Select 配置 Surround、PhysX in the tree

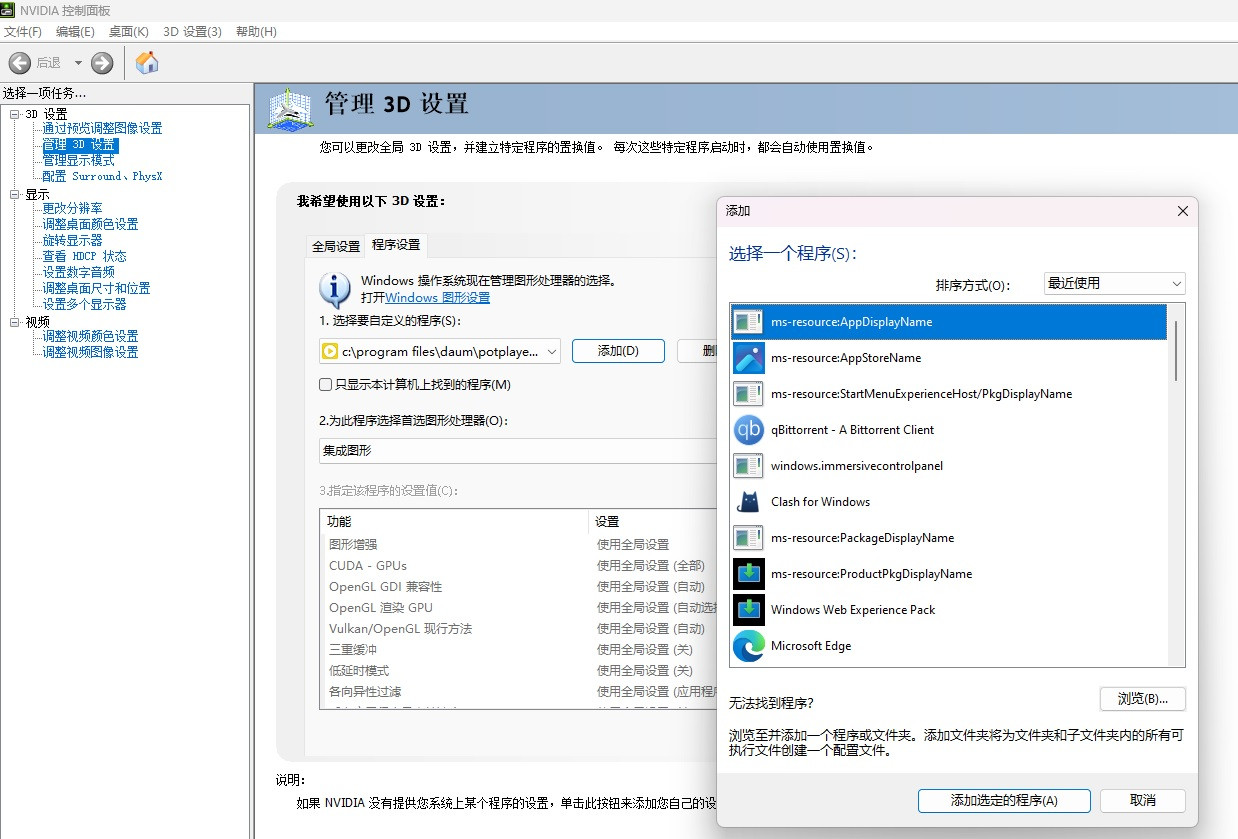click(x=102, y=176)
